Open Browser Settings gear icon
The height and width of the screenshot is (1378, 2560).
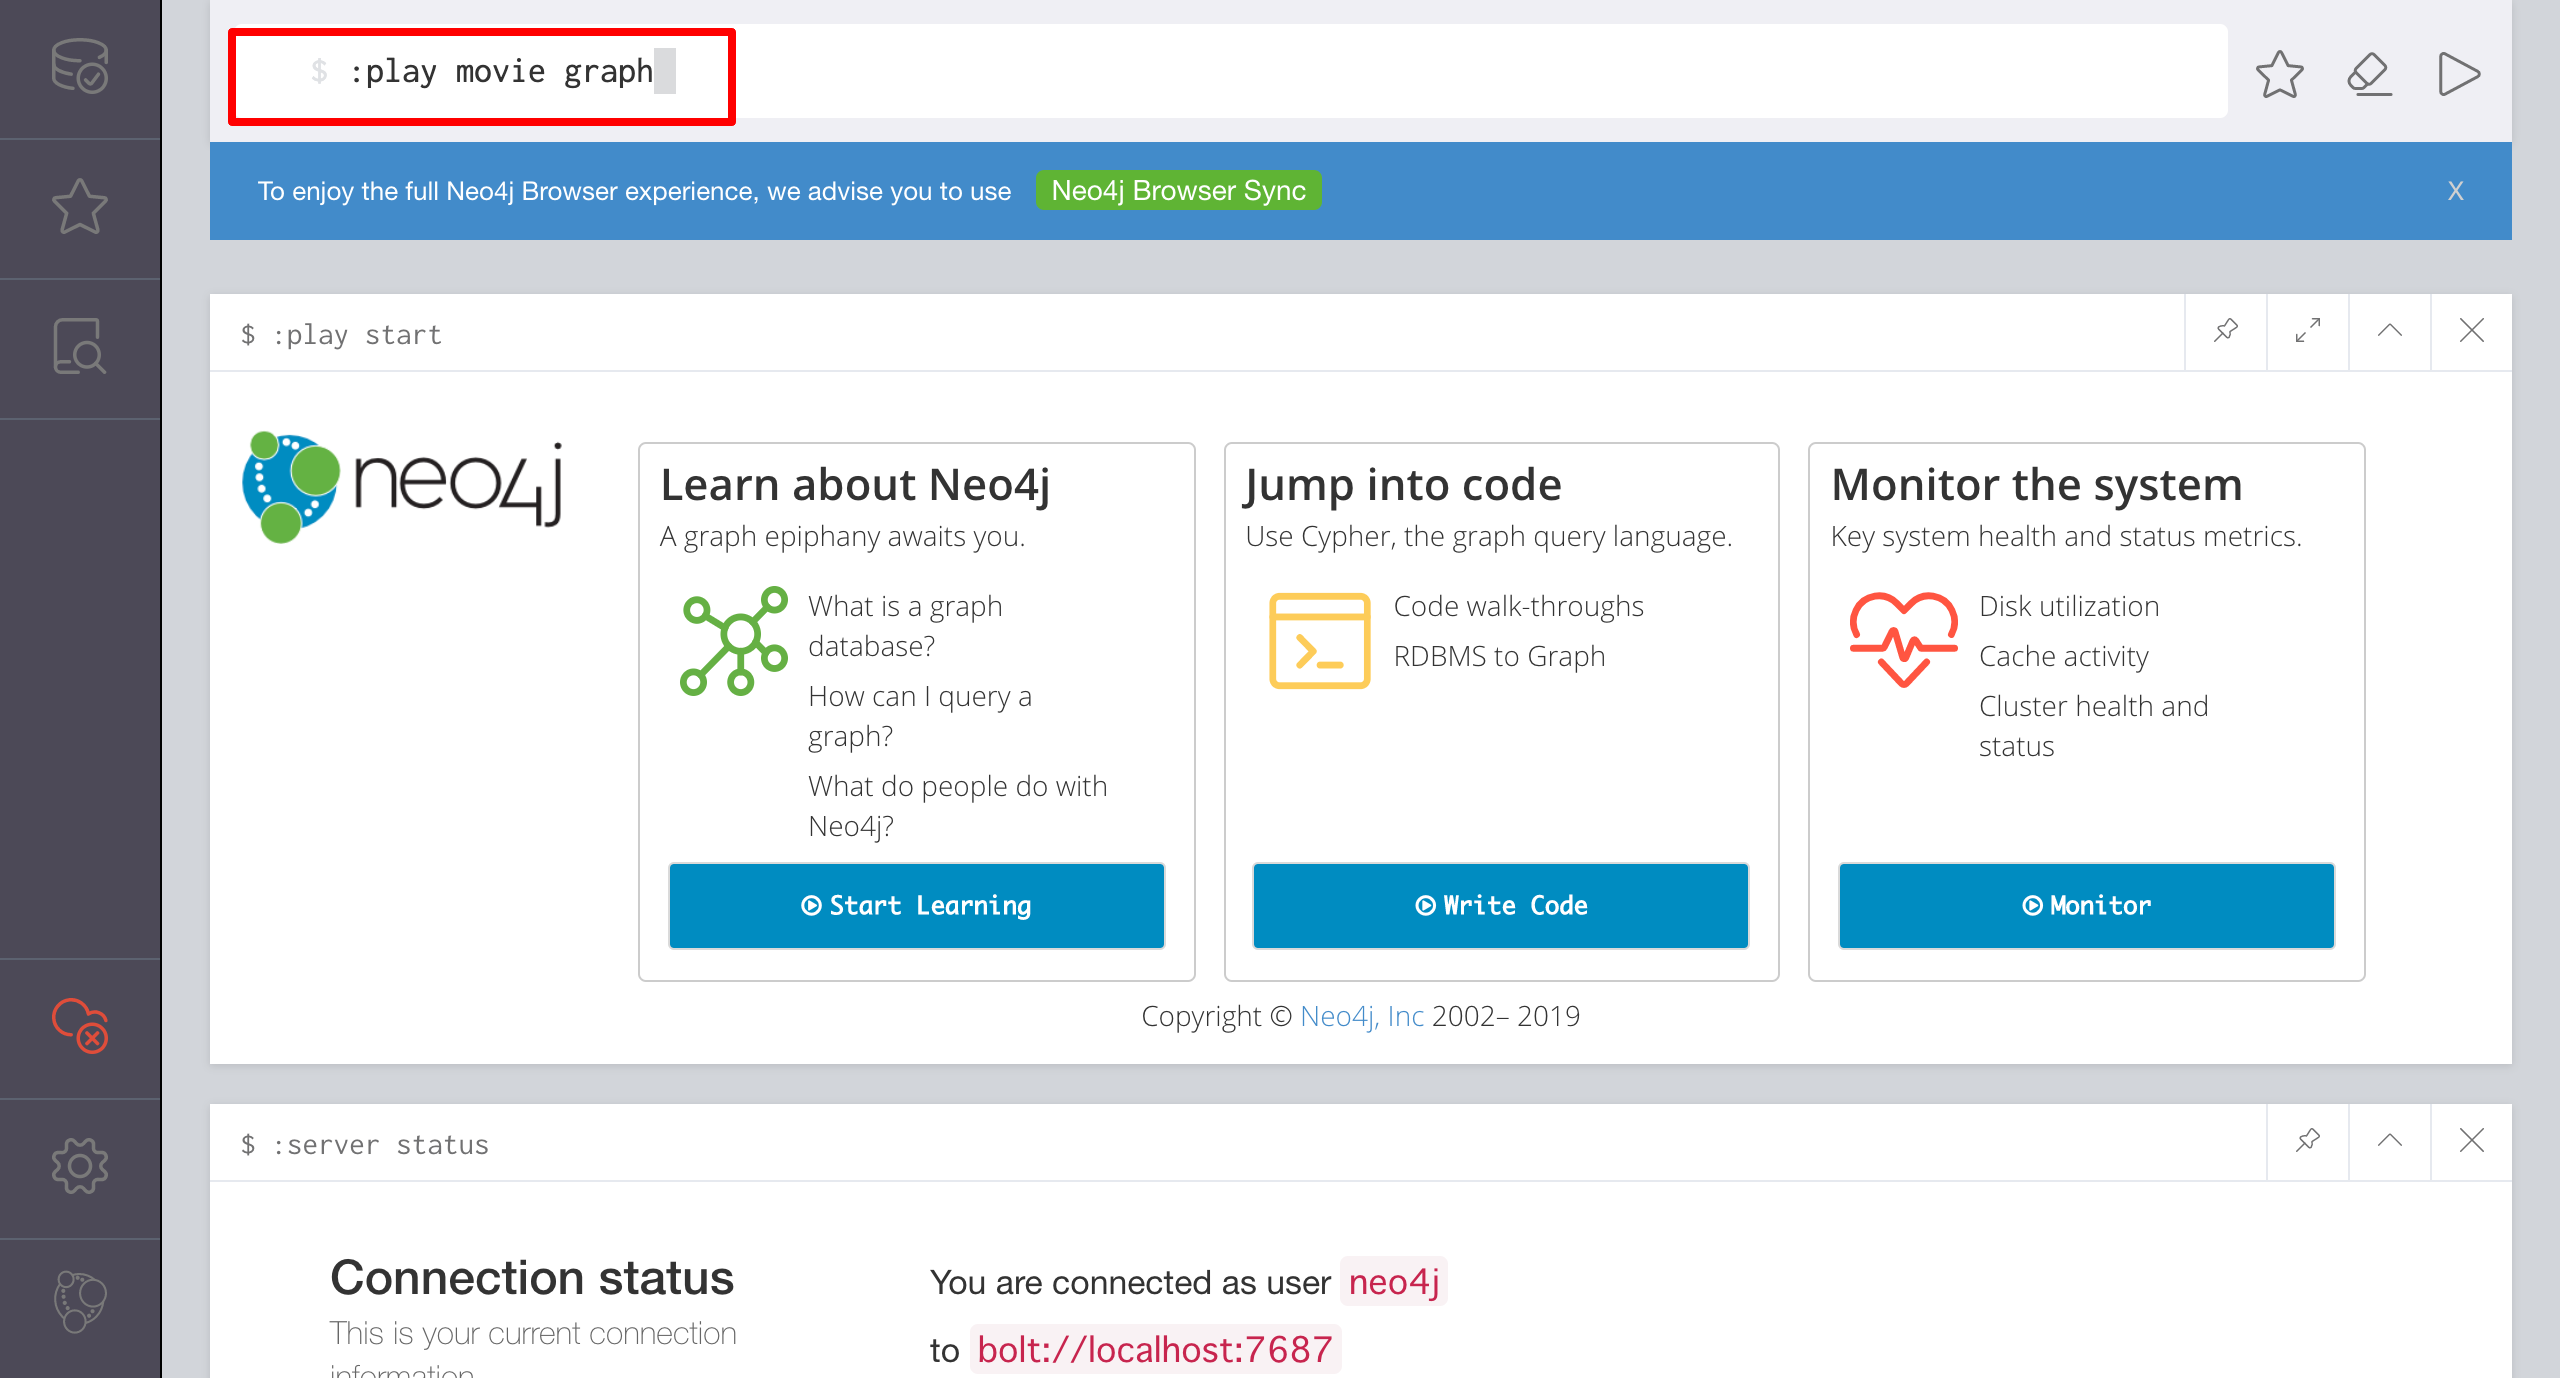[80, 1166]
